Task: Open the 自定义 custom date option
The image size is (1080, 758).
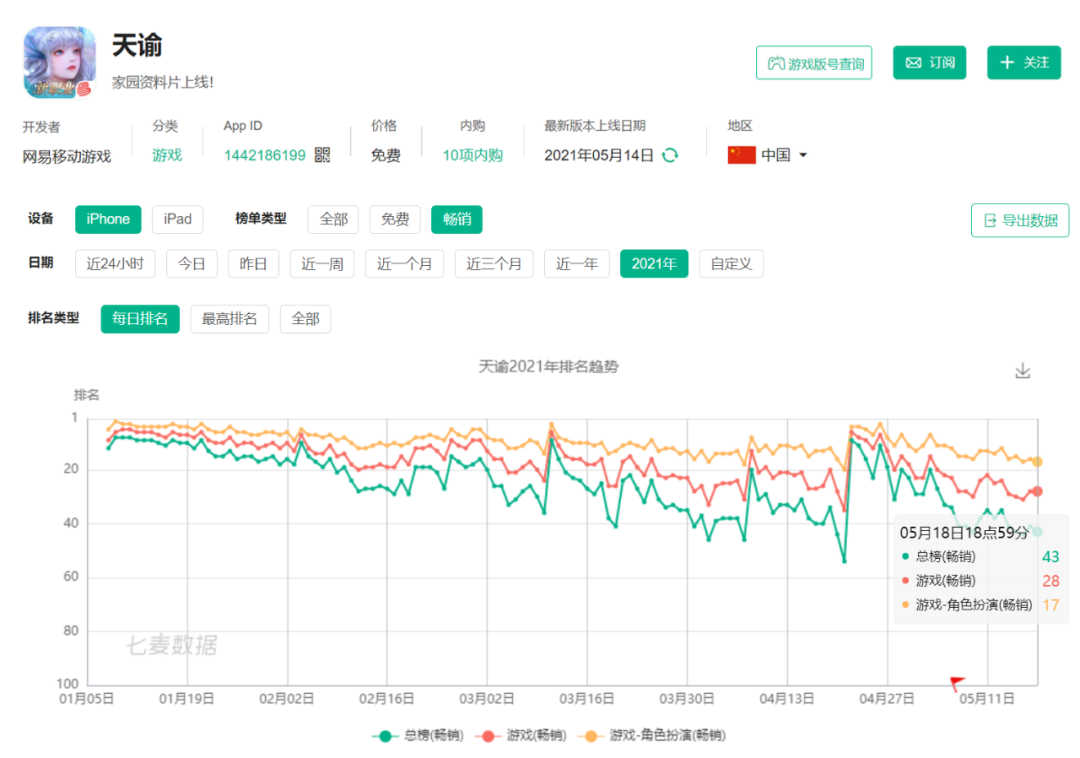Action: click(x=731, y=264)
